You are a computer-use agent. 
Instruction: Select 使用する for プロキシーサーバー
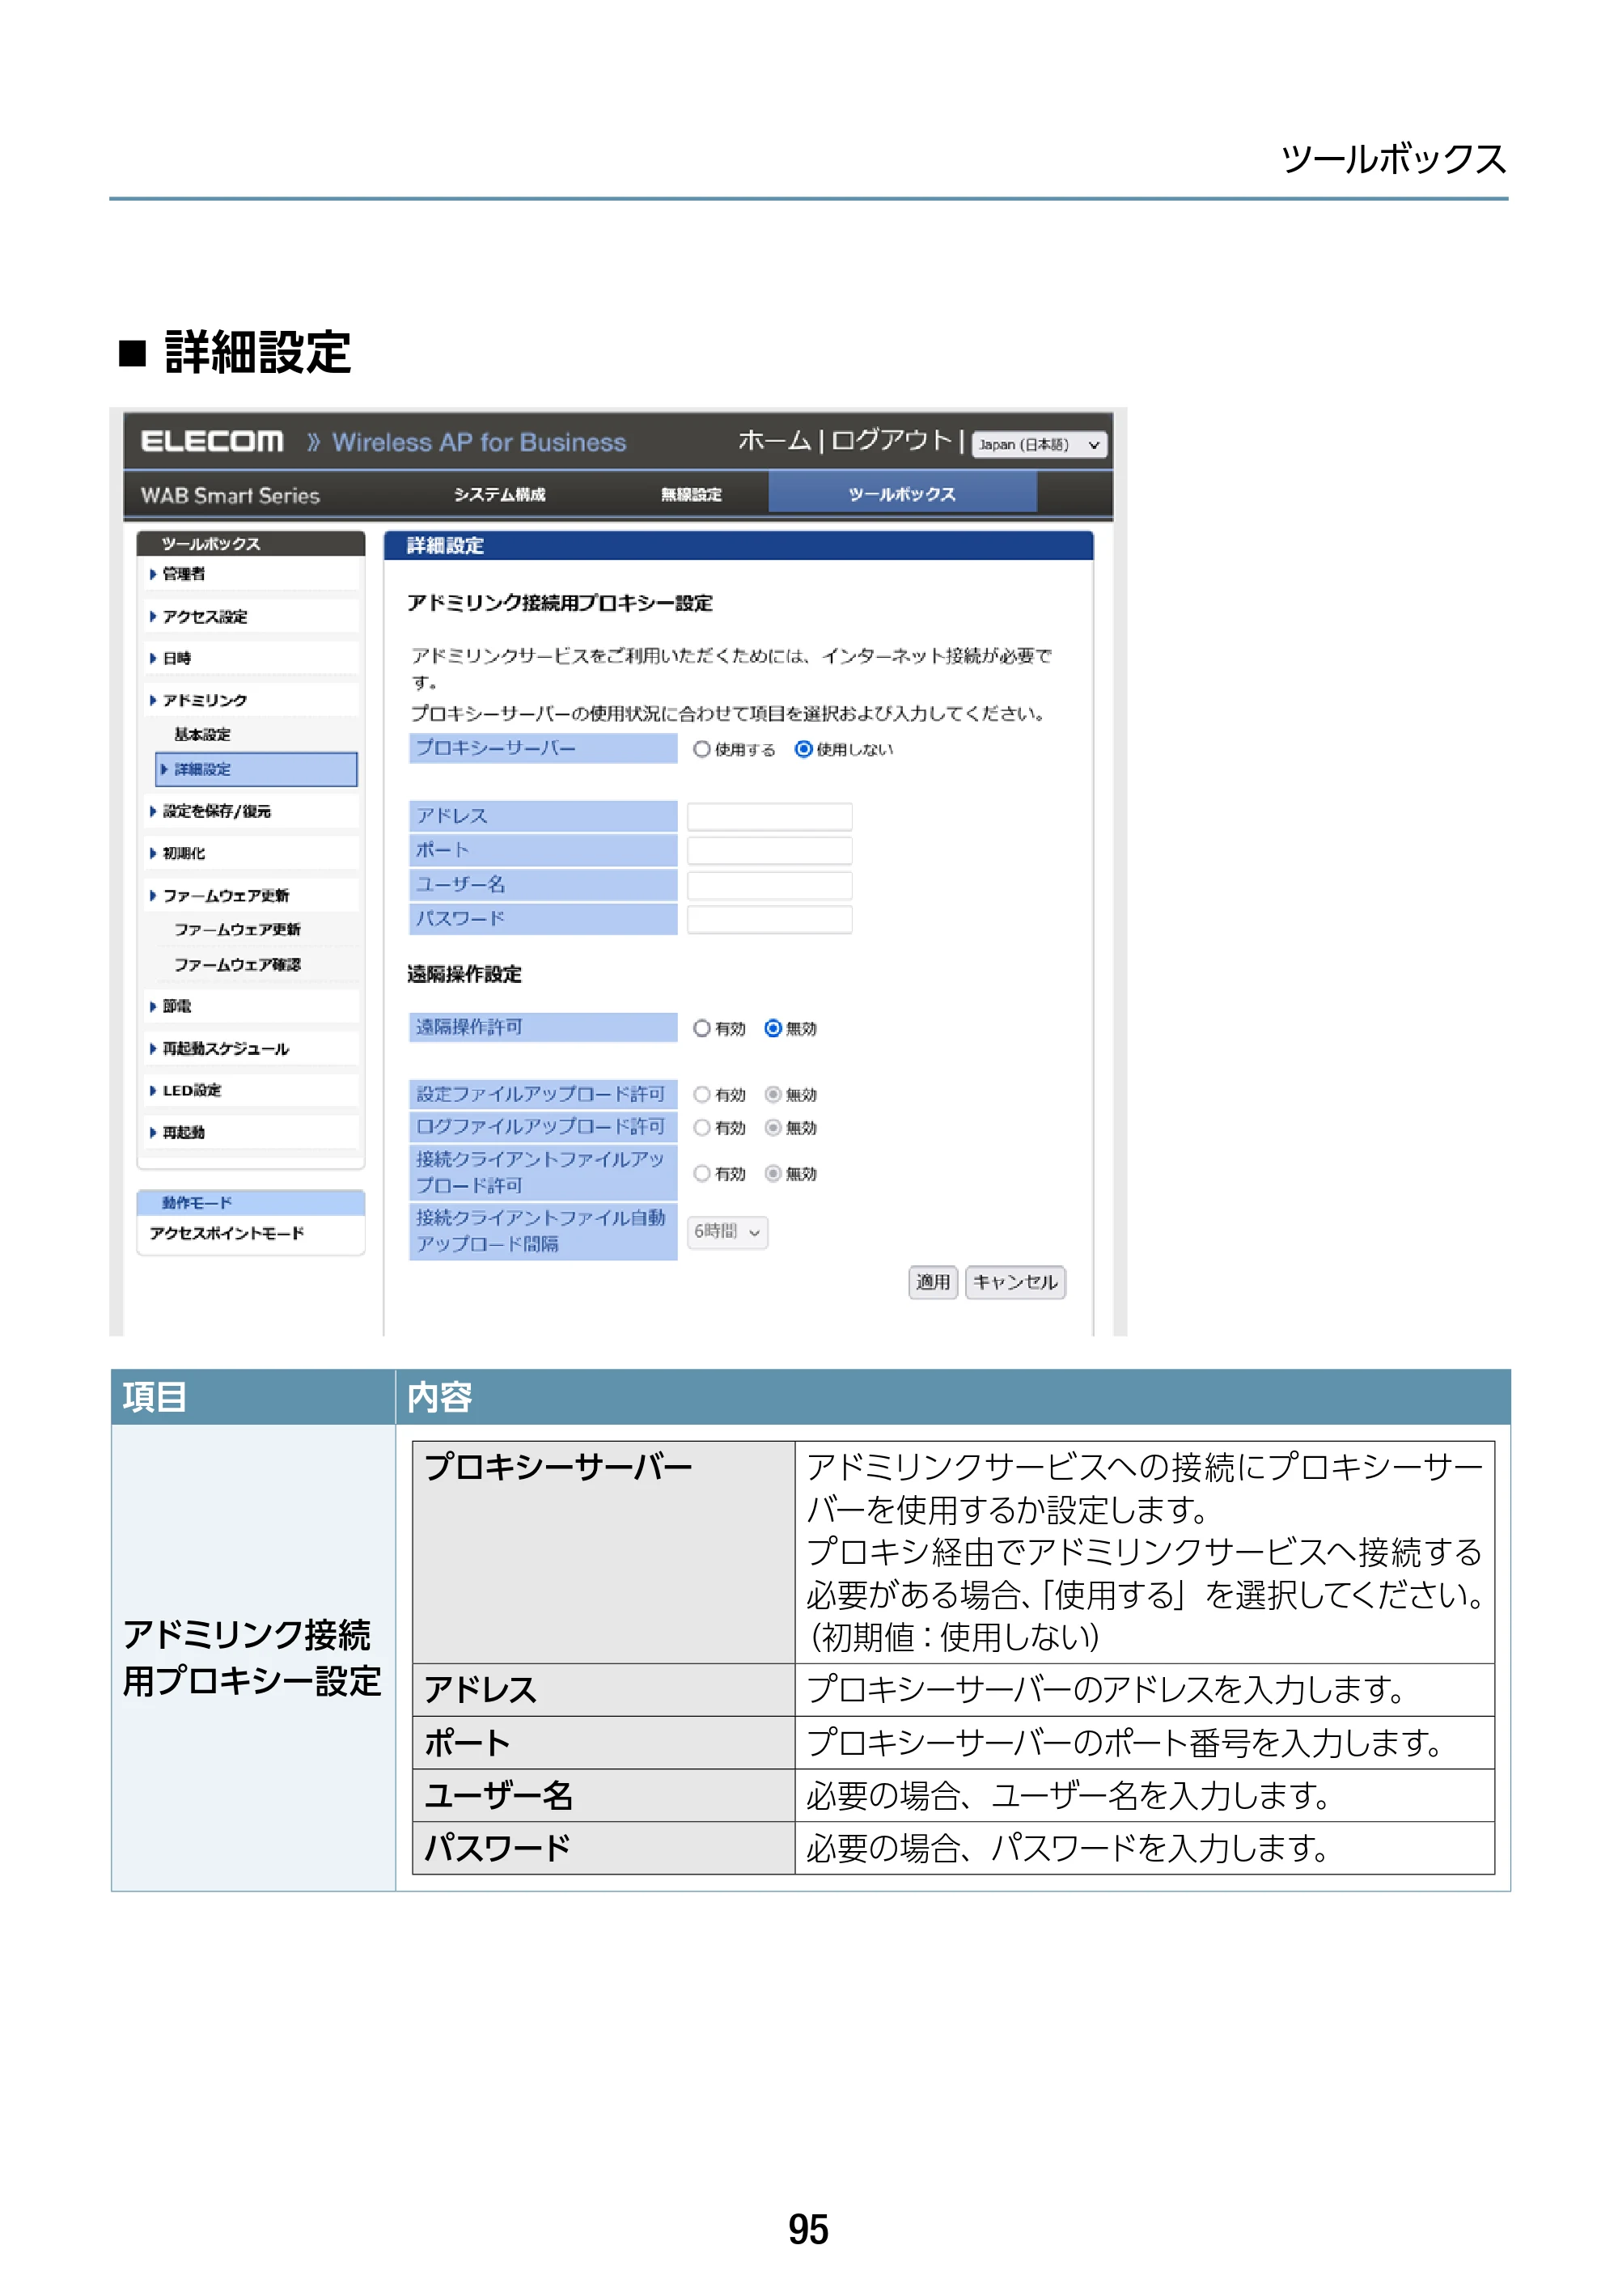[x=702, y=749]
